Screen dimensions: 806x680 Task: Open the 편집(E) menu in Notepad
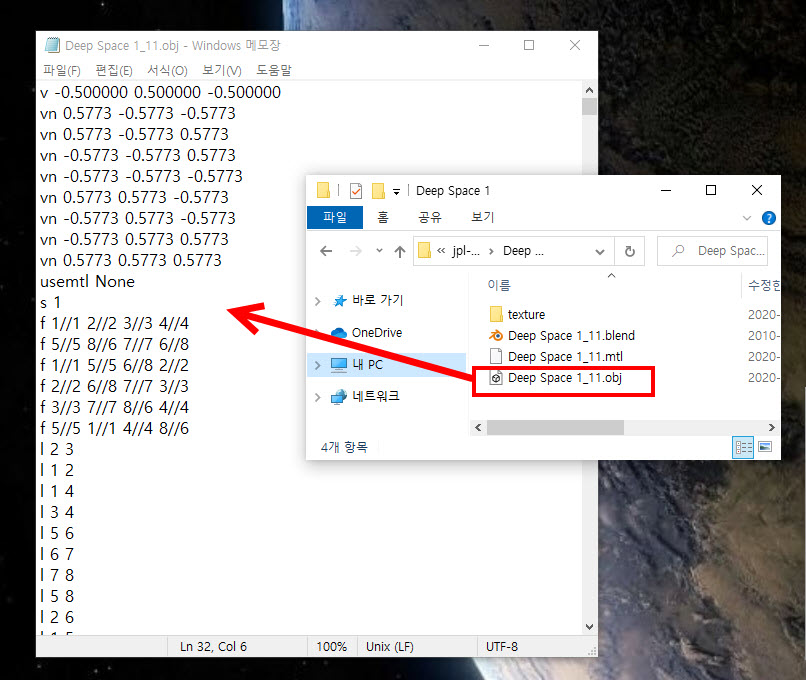click(x=114, y=70)
